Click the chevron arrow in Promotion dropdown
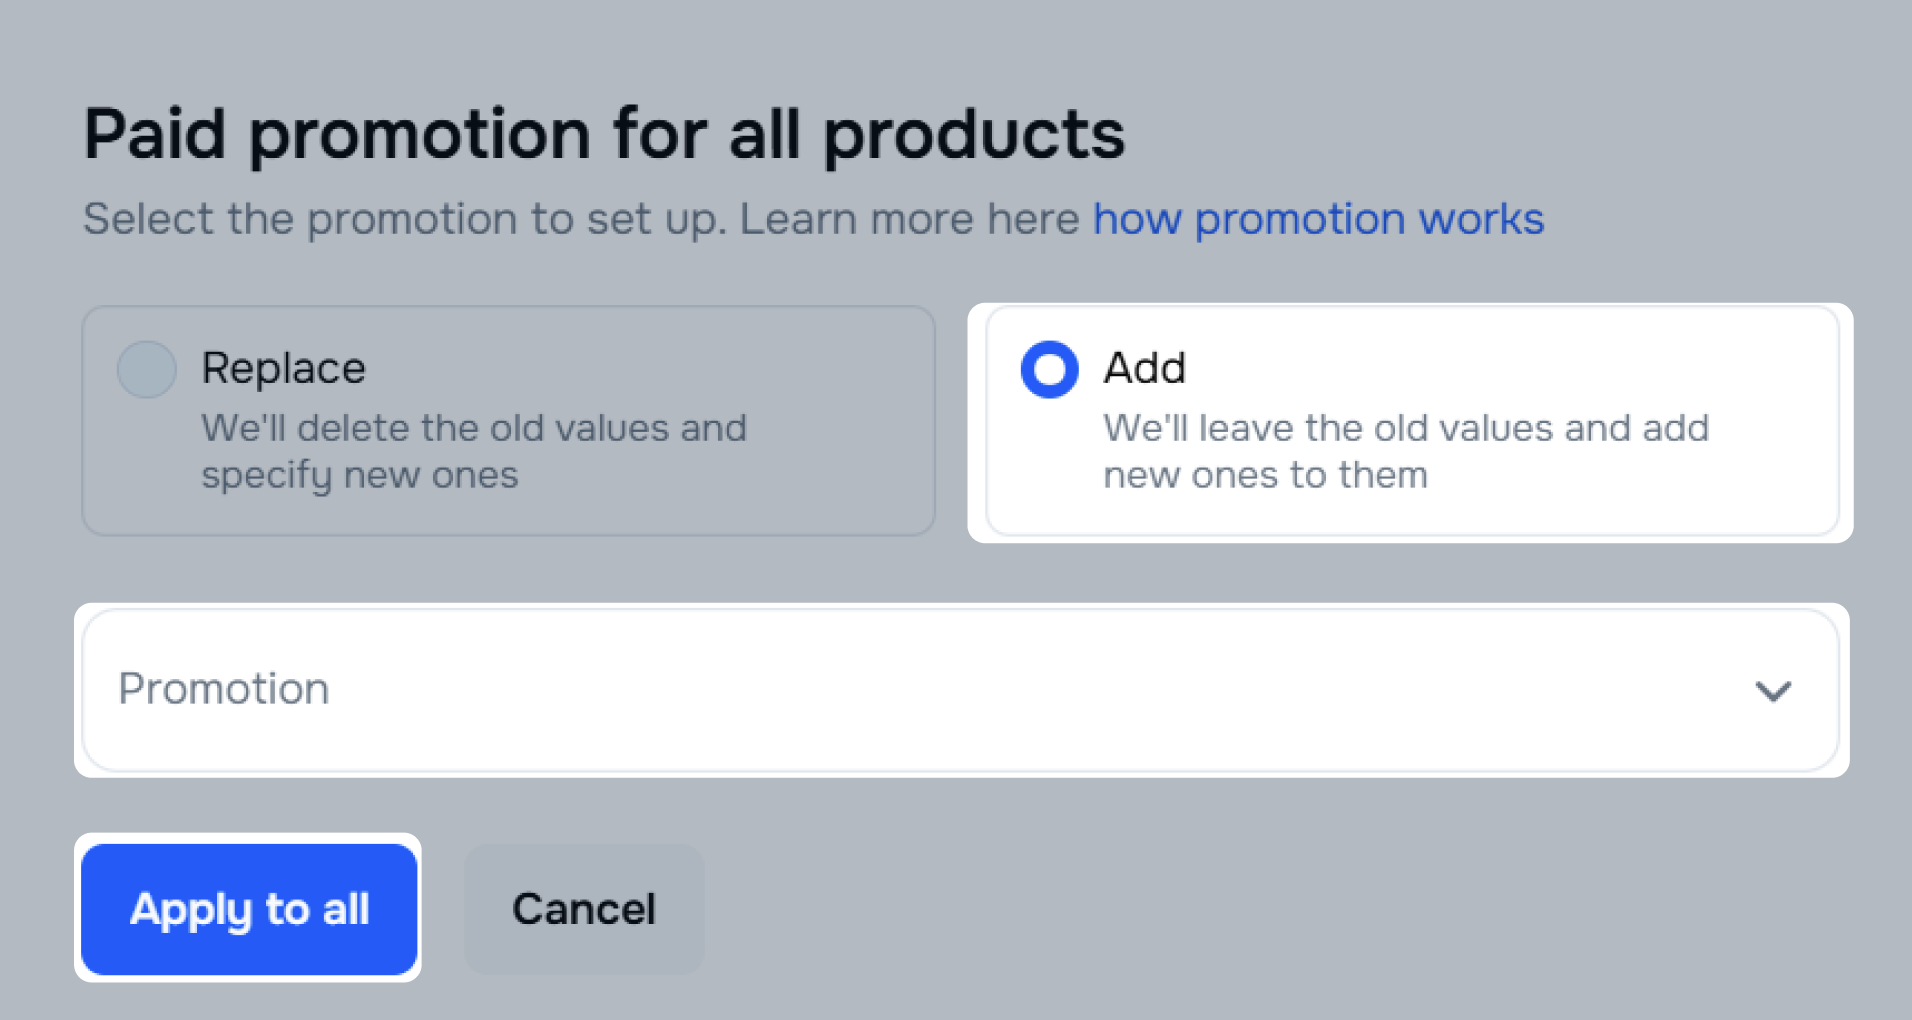The width and height of the screenshot is (1912, 1020). [x=1773, y=691]
